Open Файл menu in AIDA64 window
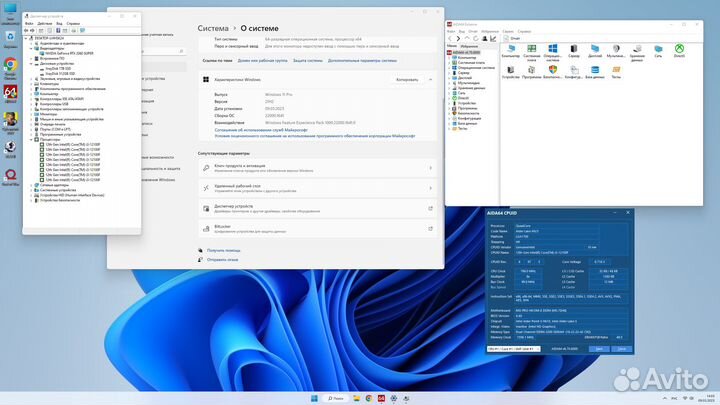The width and height of the screenshot is (720, 405). pyautogui.click(x=450, y=31)
